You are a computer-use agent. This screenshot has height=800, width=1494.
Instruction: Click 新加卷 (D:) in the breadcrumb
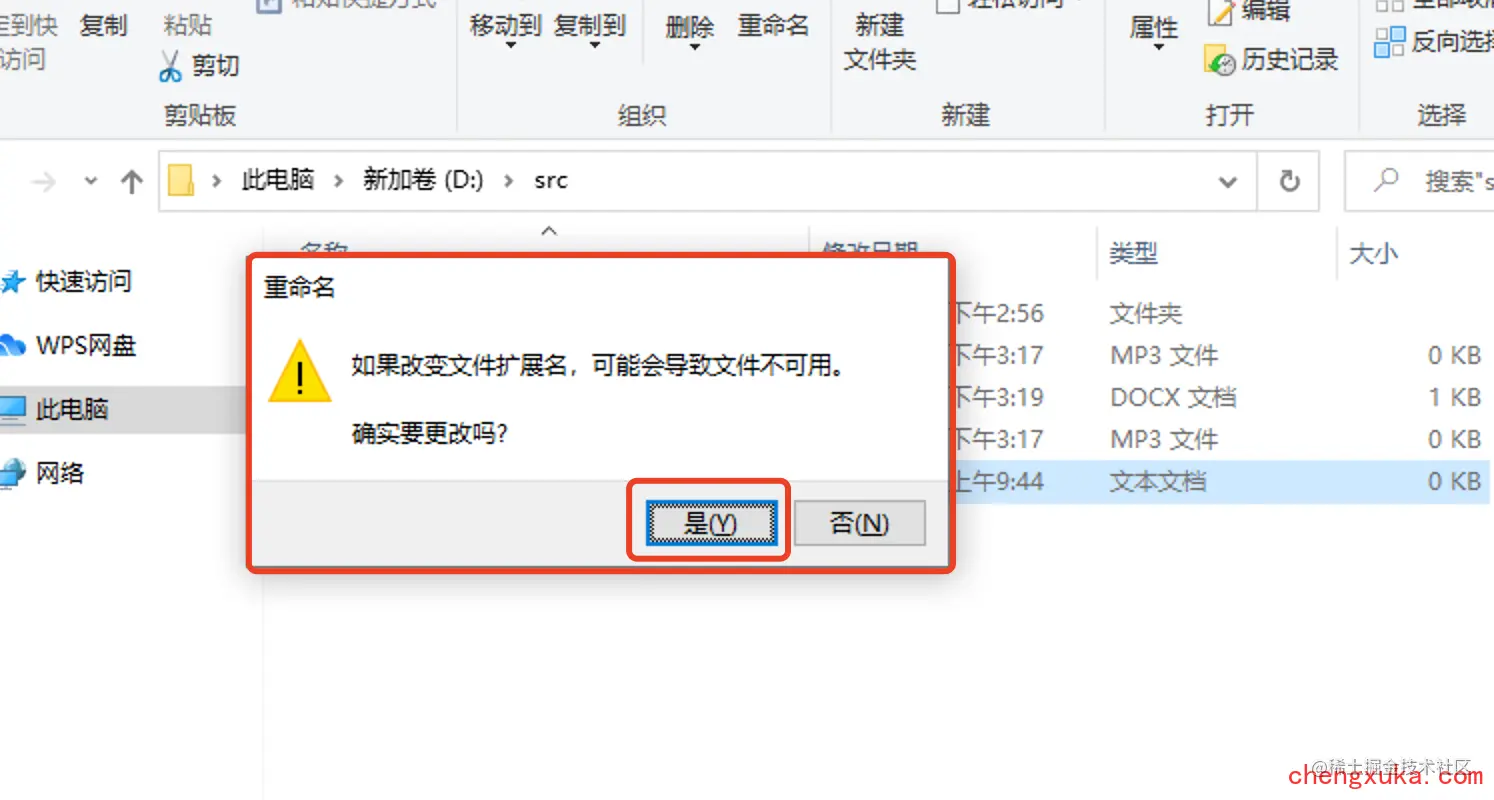(423, 180)
